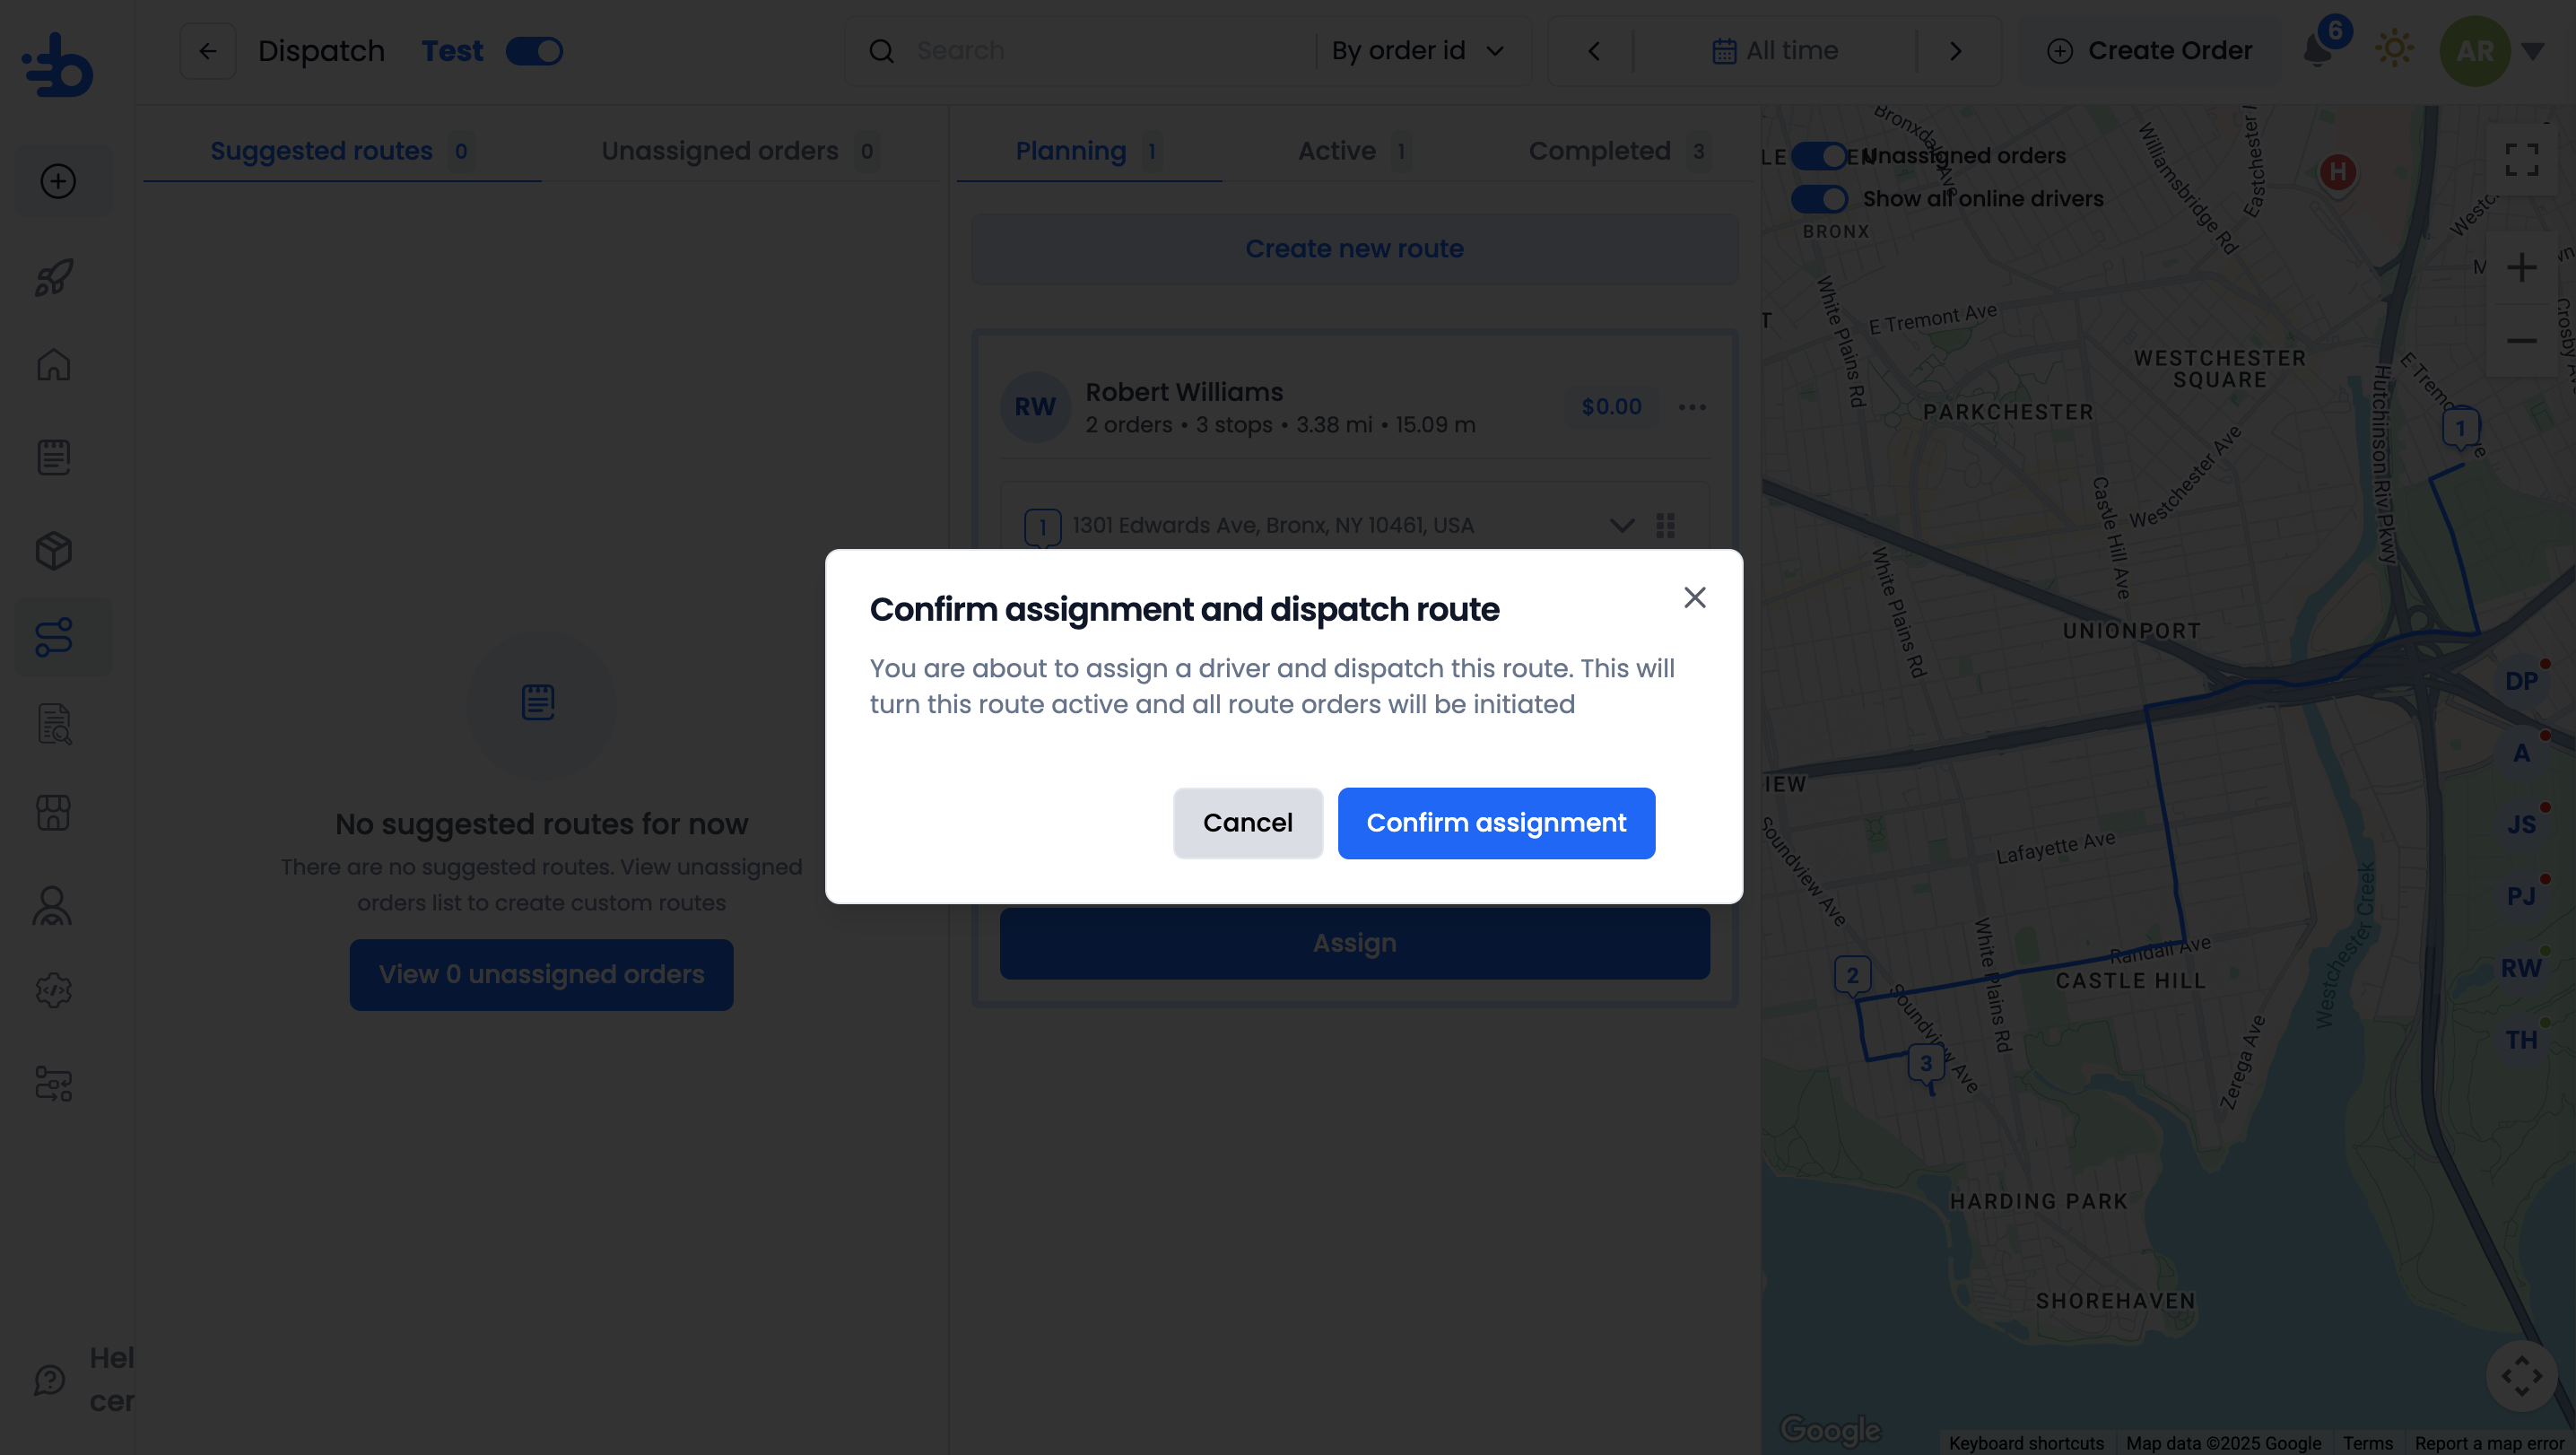Screen dimensions: 2576x1455
Task: Click Report a map error link
Action: (2490, 1443)
